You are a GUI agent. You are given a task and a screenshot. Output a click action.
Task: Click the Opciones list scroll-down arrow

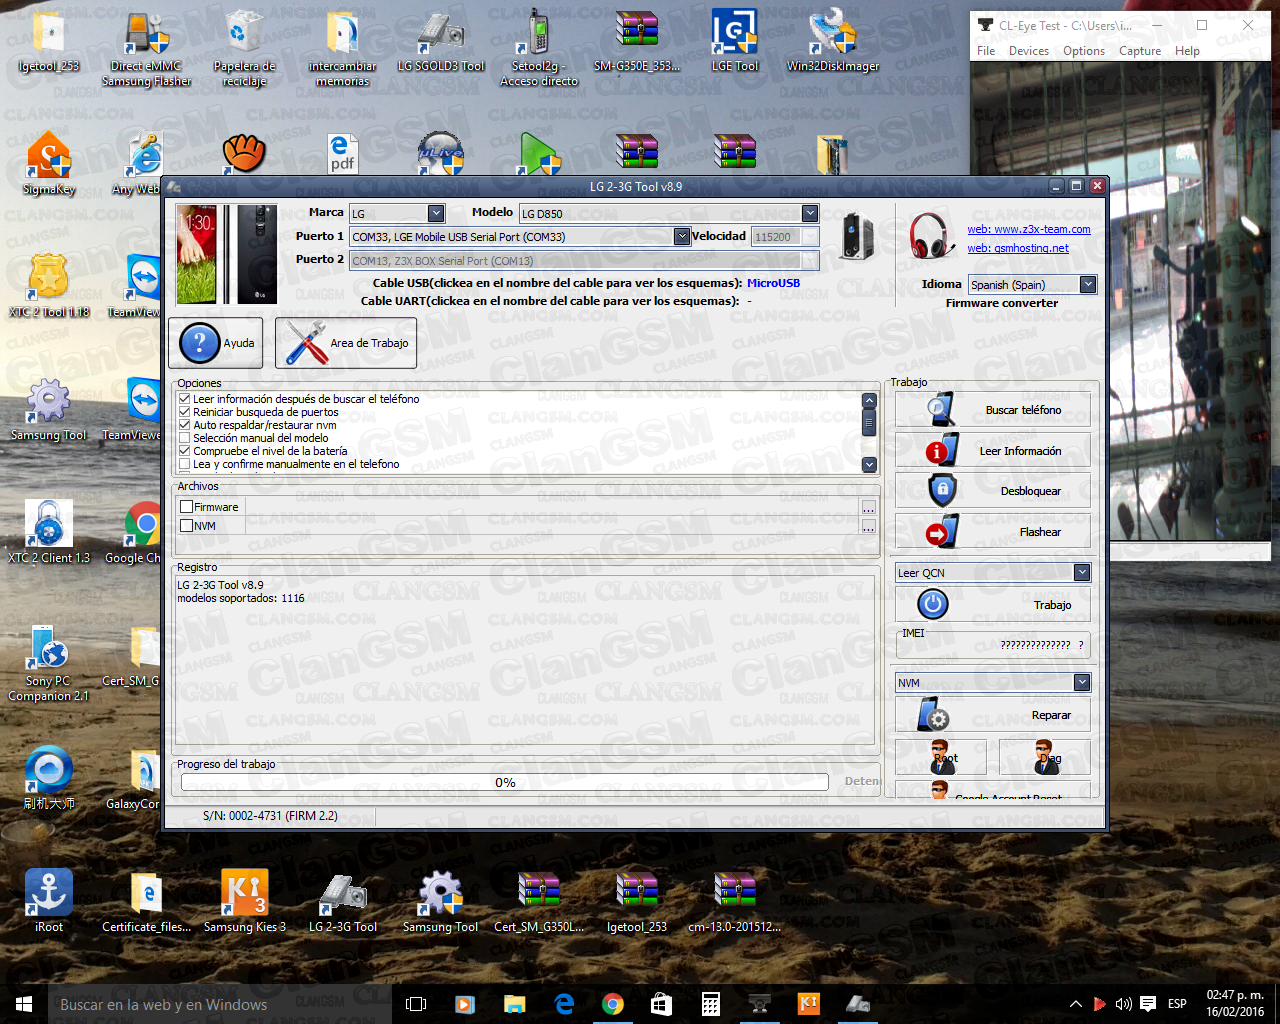coord(869,465)
